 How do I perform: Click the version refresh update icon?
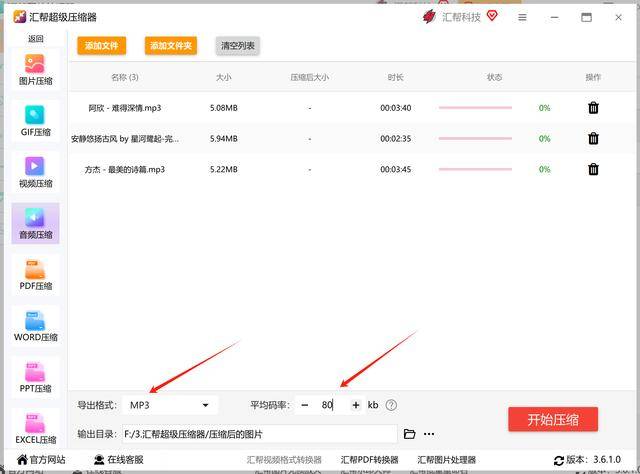559,461
